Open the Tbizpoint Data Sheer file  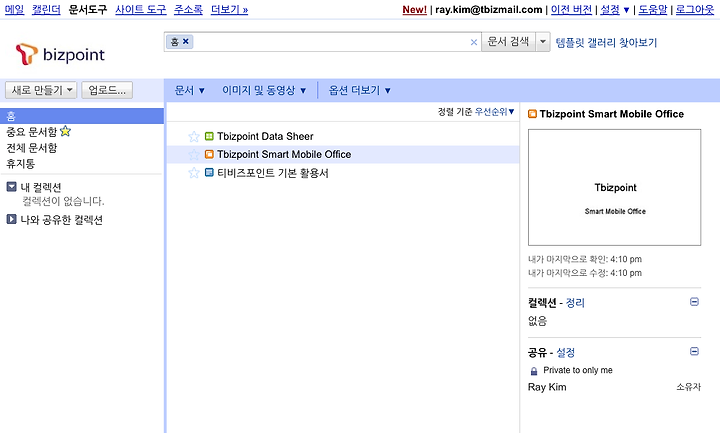(x=265, y=136)
